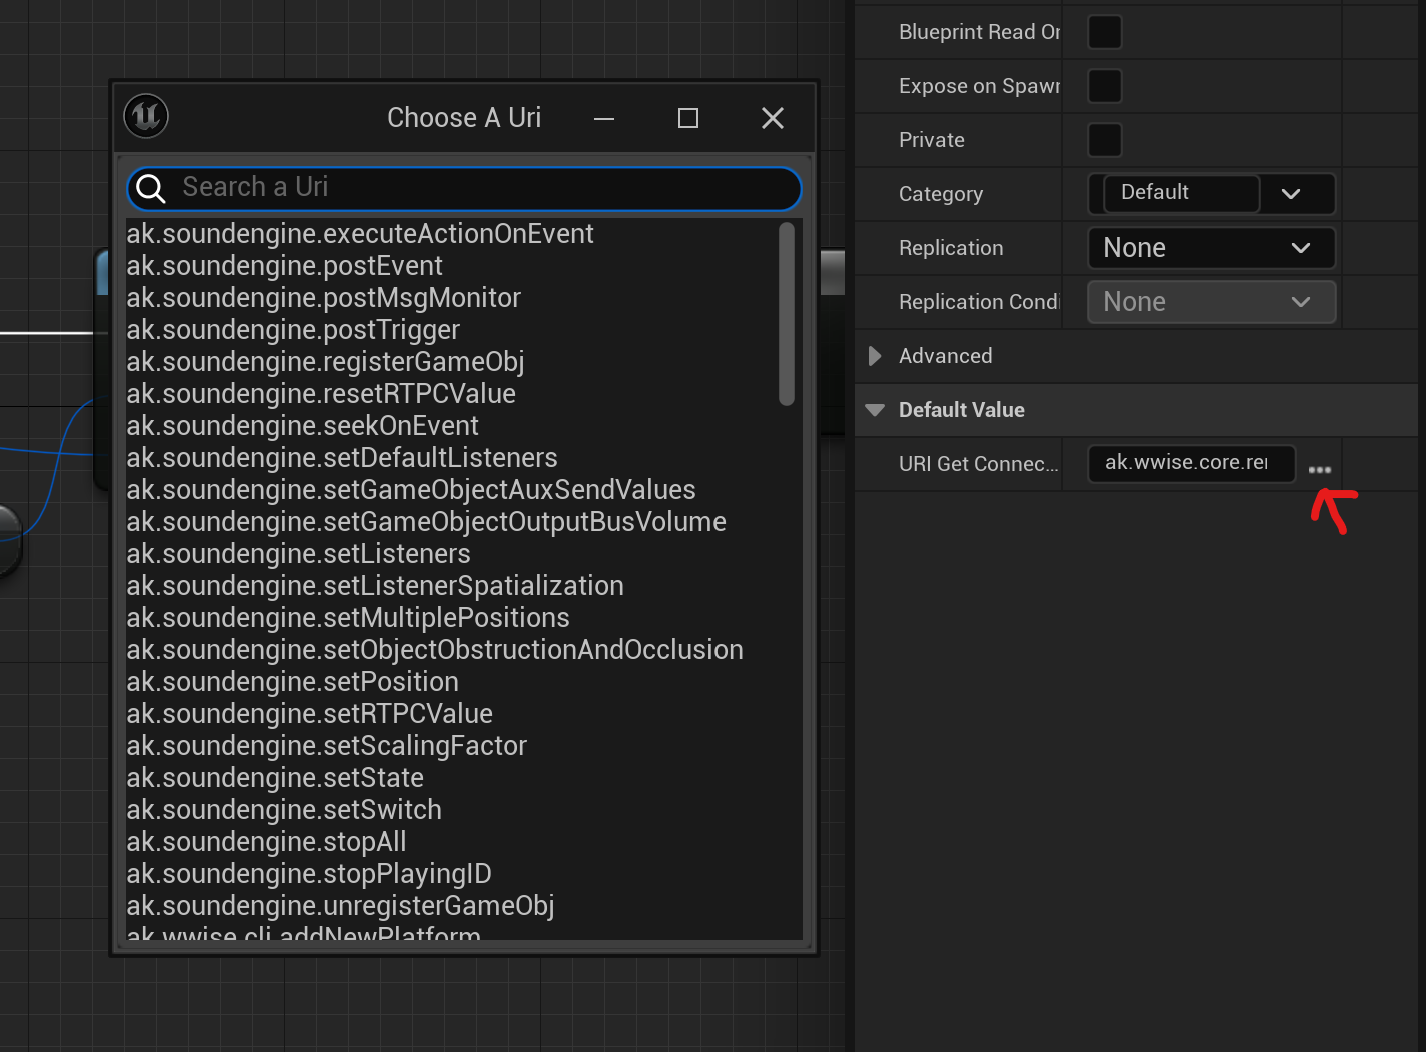Select ak.soundengine.setListenerSpatialization
The height and width of the screenshot is (1052, 1426).
[375, 586]
